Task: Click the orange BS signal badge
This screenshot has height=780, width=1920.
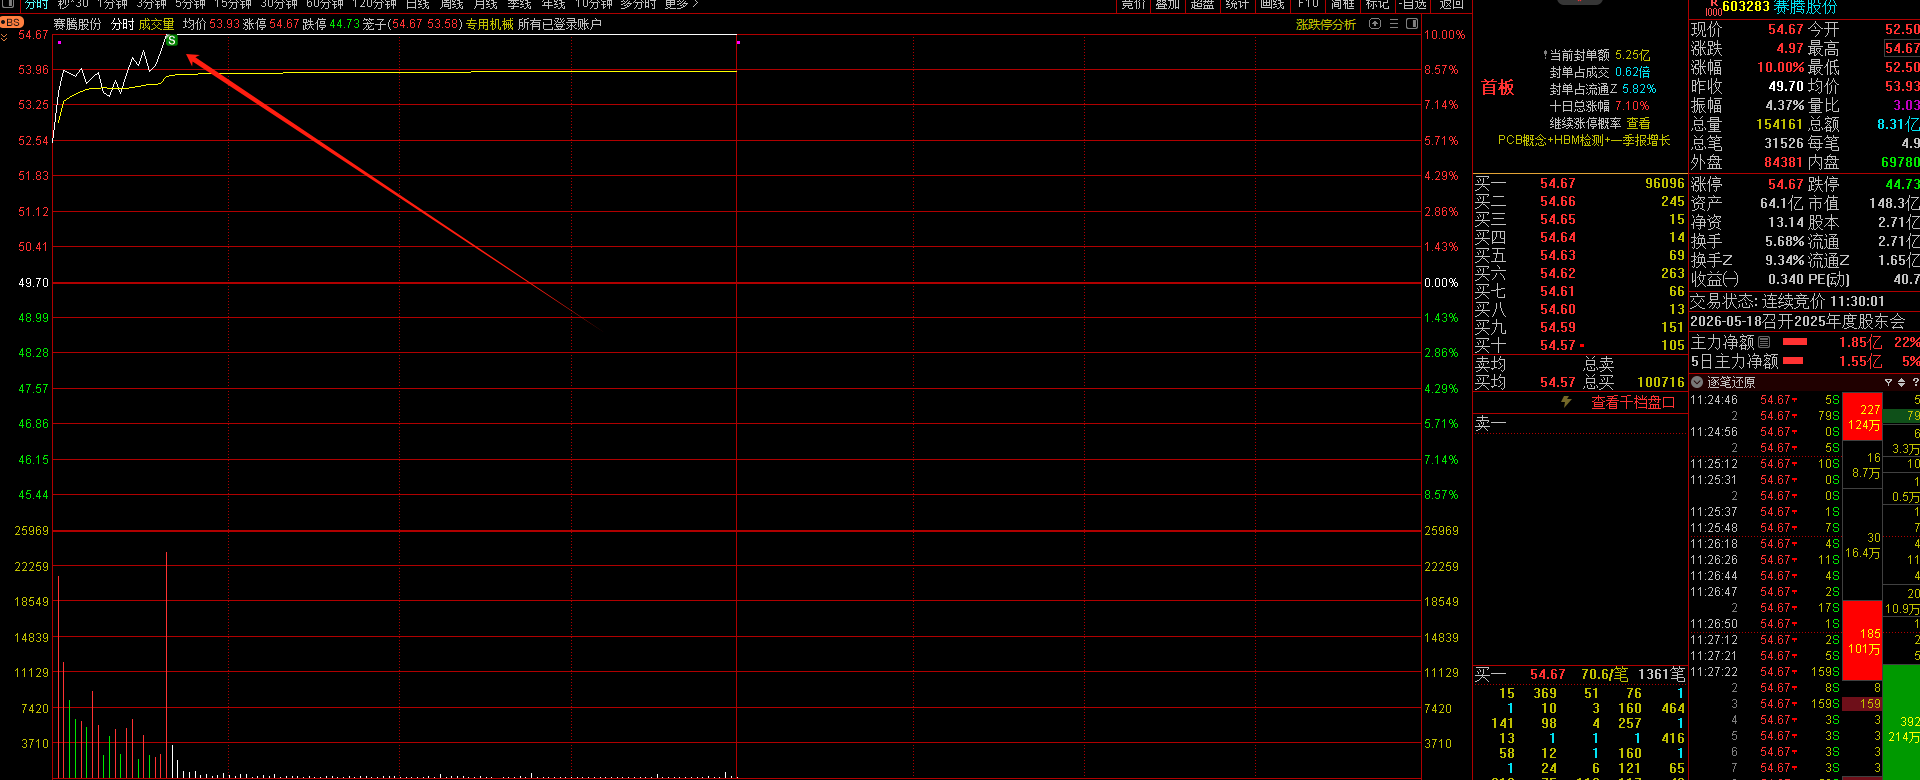Action: click(x=11, y=22)
